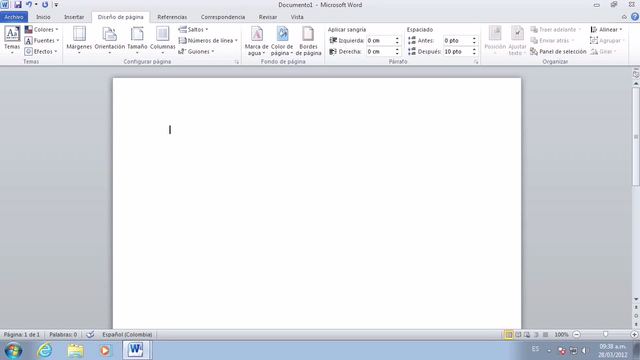This screenshot has width=640, height=360.
Task: Click the Word taskbar button
Action: click(x=136, y=350)
